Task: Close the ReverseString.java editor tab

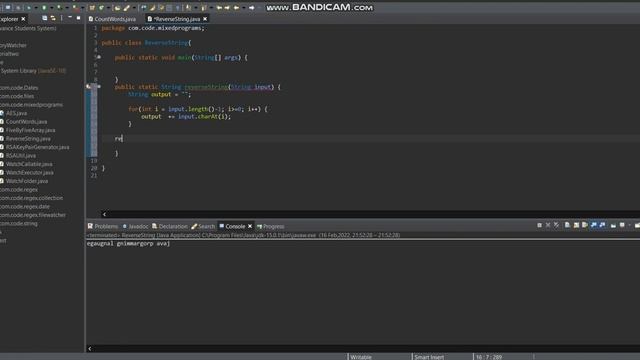Action: tap(205, 19)
